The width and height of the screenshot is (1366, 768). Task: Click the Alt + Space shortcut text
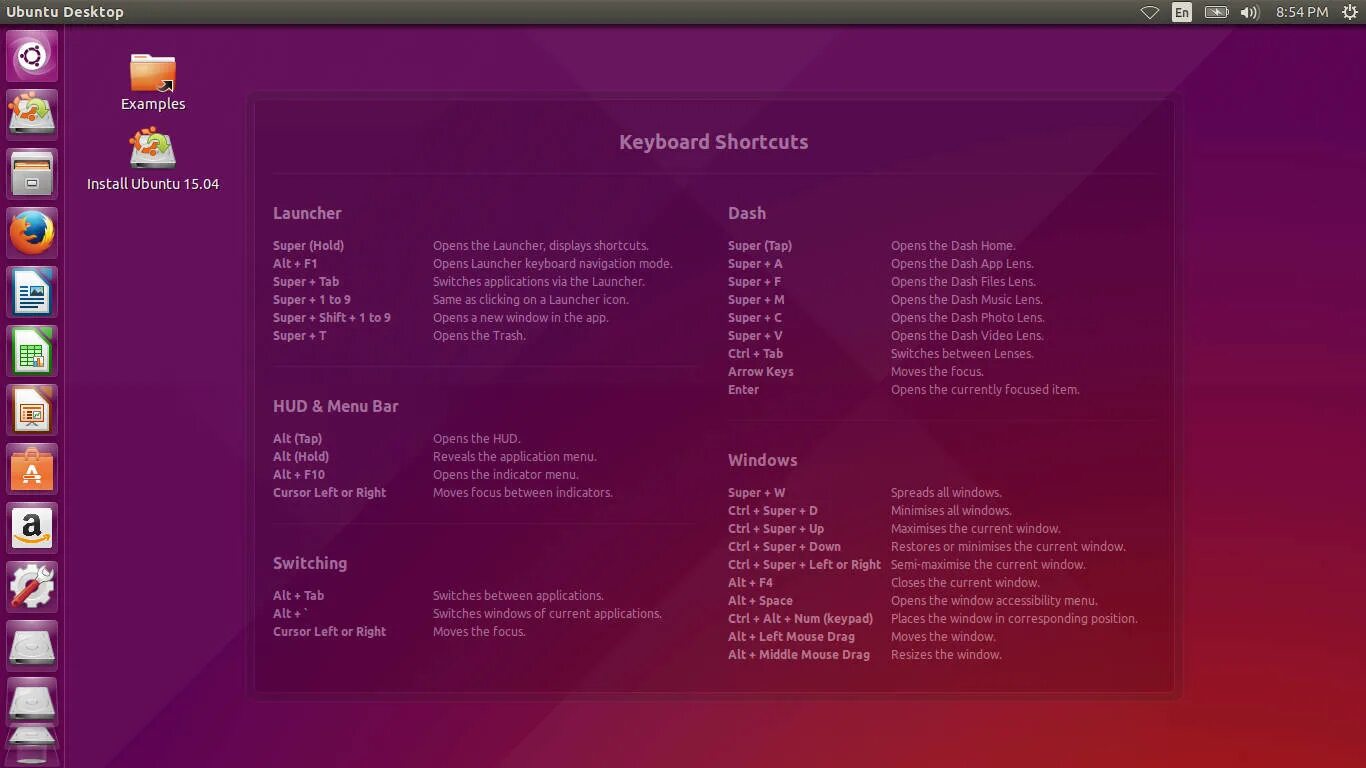pos(761,601)
